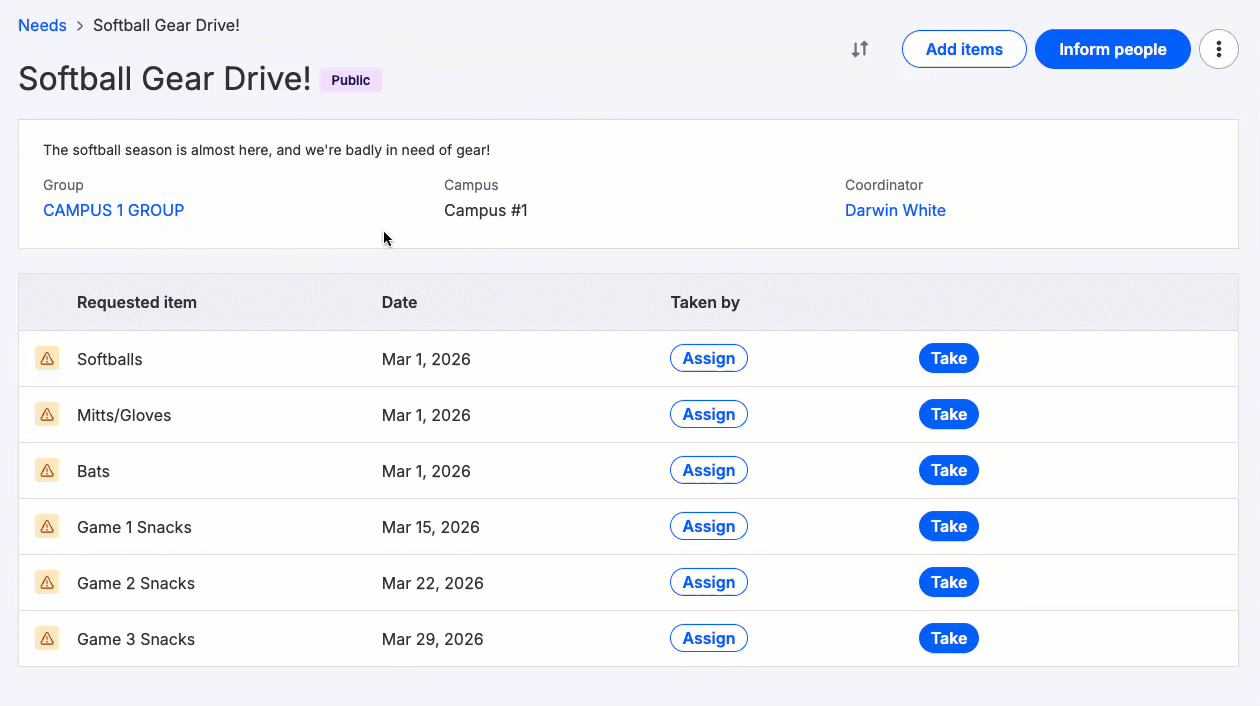Assign someone to Bats
The height and width of the screenshot is (706, 1260).
click(x=708, y=470)
